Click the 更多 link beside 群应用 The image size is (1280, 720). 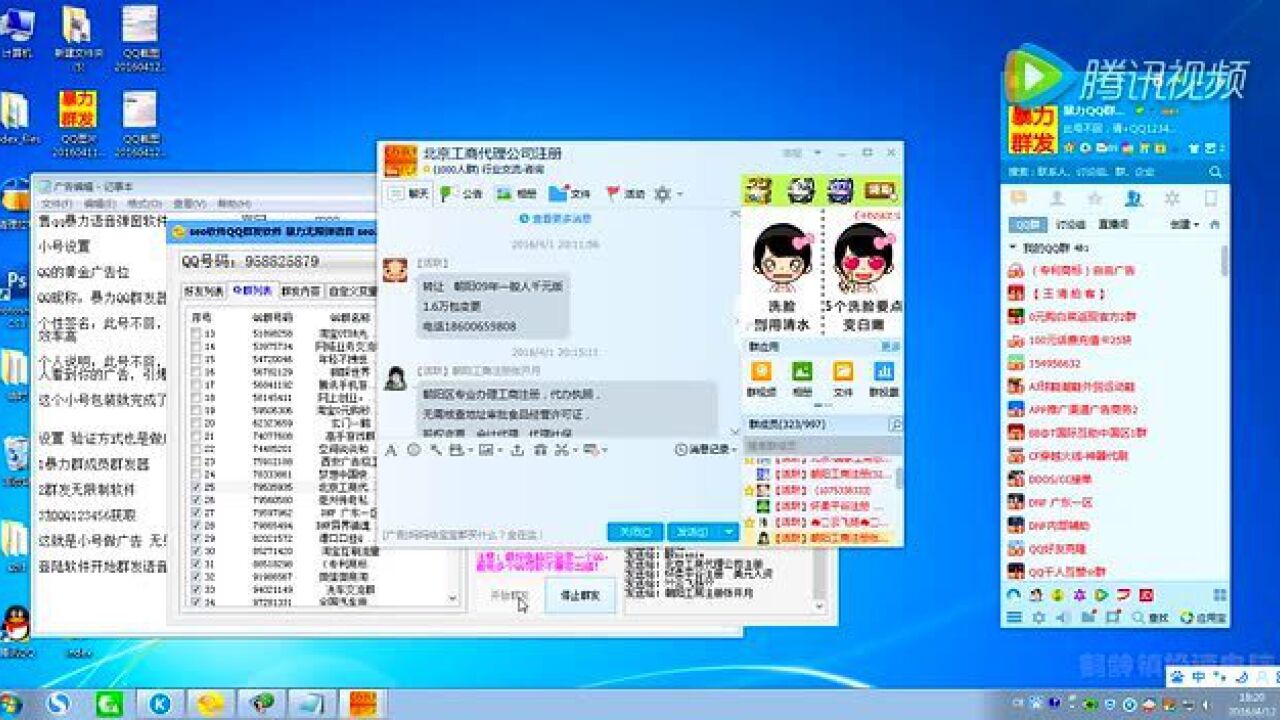coord(890,346)
